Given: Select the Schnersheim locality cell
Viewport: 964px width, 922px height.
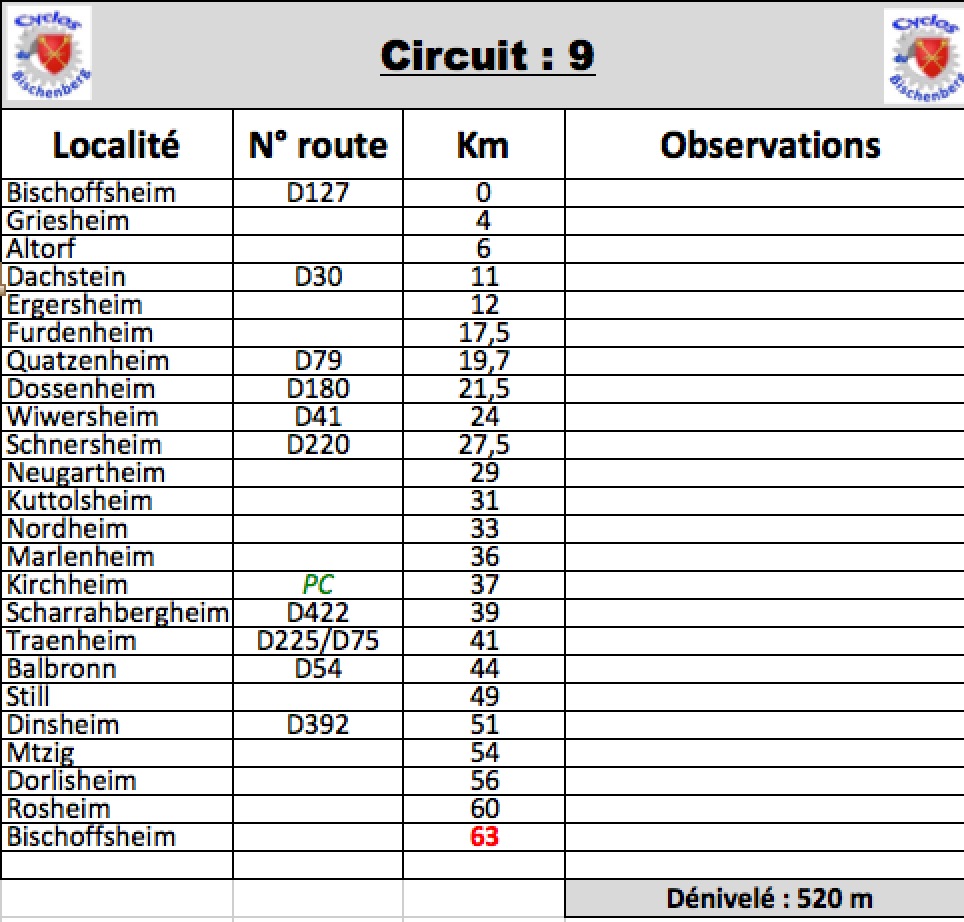Looking at the screenshot, I should click(117, 445).
